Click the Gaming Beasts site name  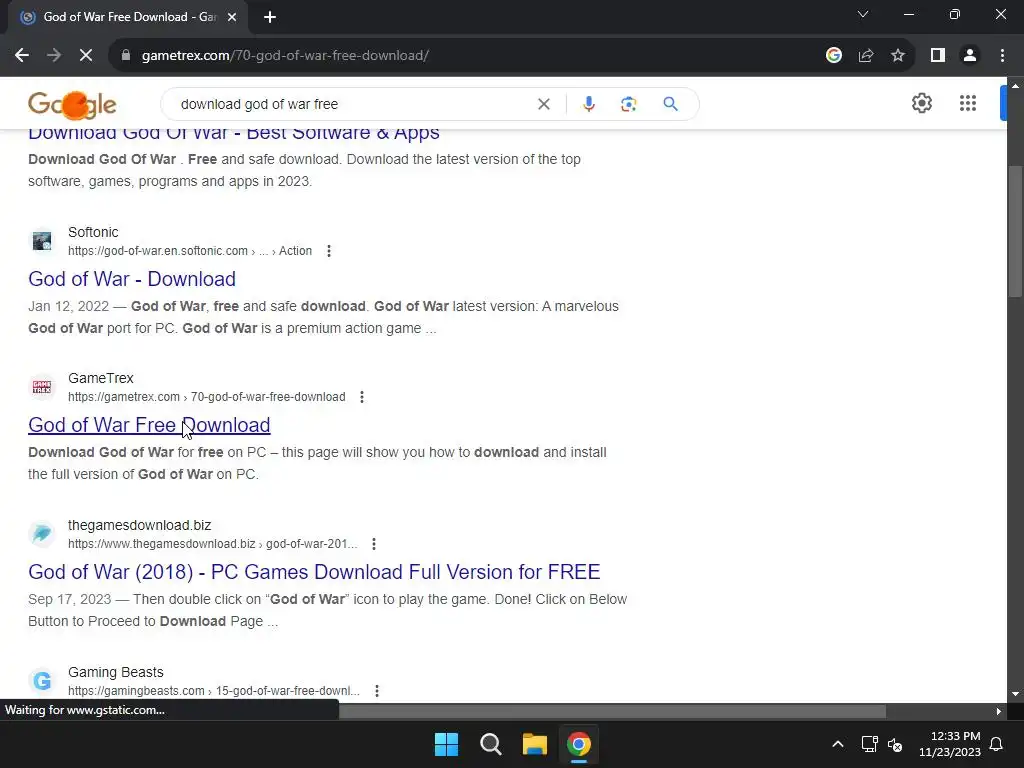pyautogui.click(x=116, y=672)
